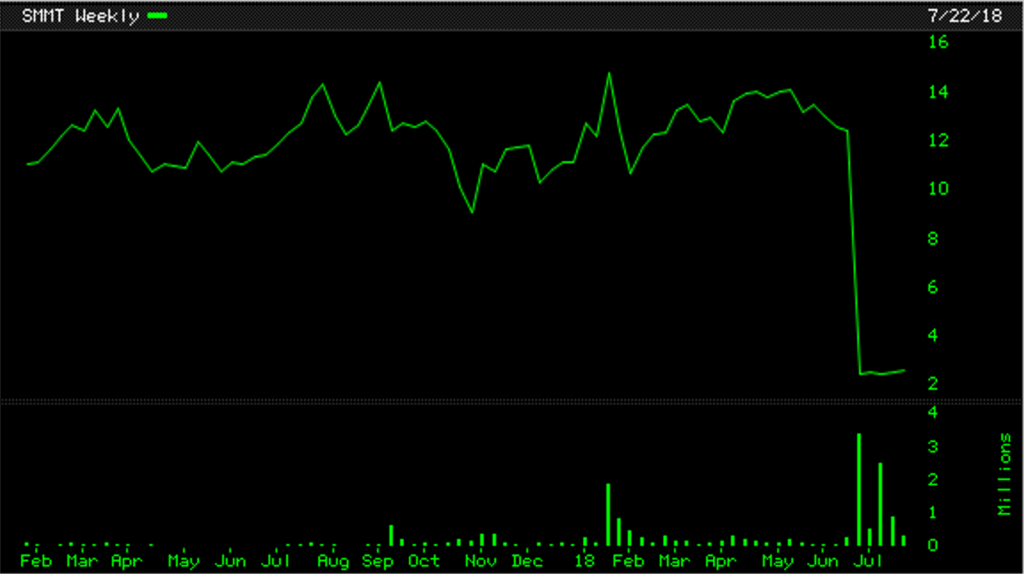The image size is (1024, 574).
Task: Select the Dec label on the time axis
Action: [526, 561]
